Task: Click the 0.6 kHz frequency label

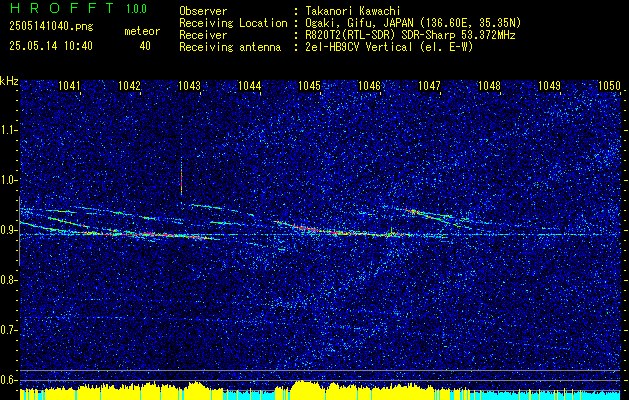Action: [x=8, y=380]
